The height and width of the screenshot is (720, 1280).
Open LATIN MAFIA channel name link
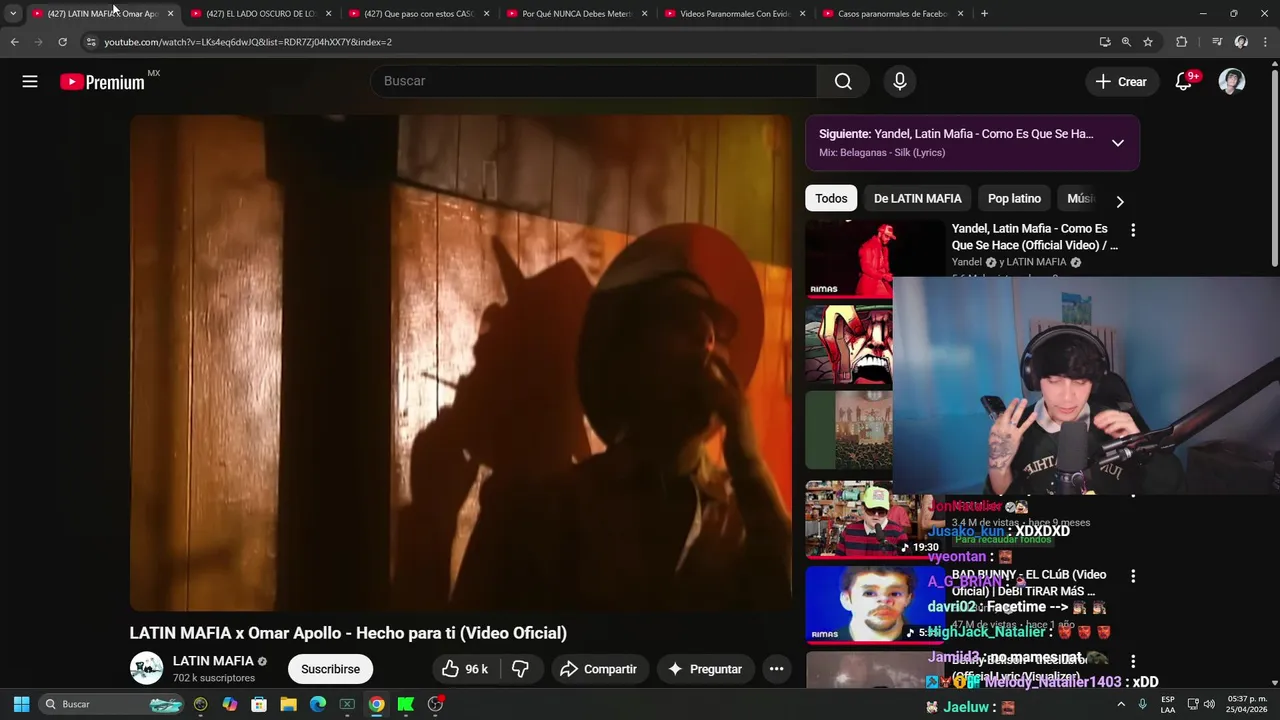[213, 661]
